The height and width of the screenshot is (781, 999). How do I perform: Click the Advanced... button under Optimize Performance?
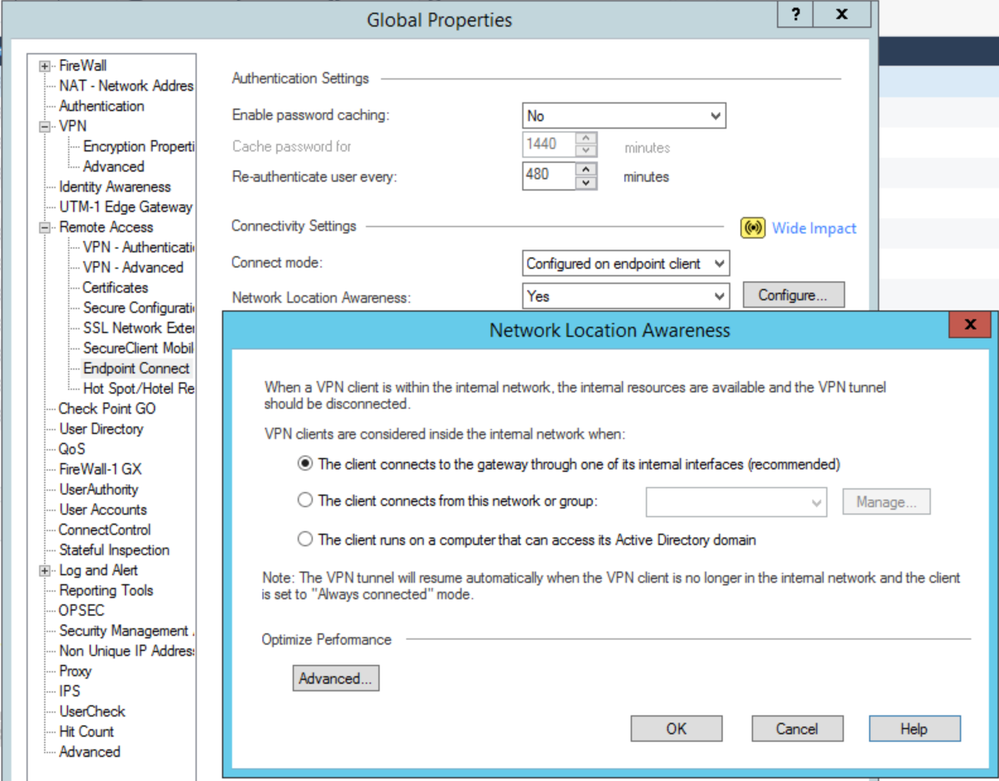pos(336,678)
